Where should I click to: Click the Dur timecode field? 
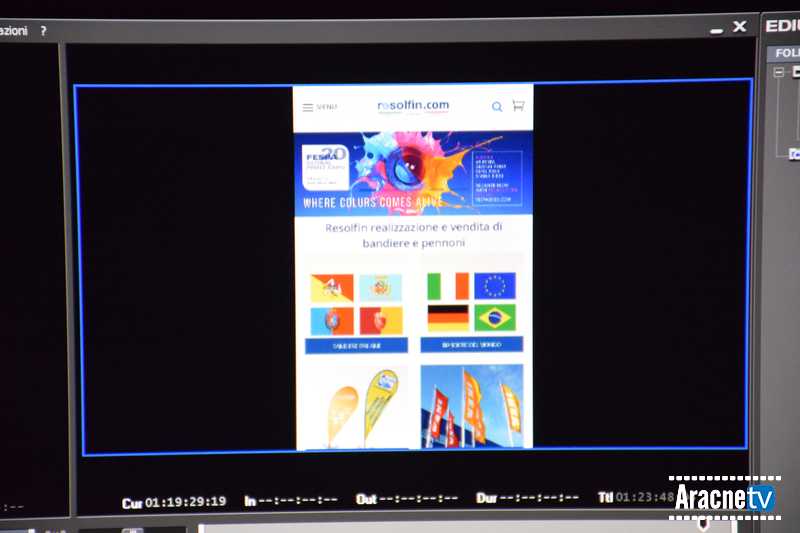point(528,497)
